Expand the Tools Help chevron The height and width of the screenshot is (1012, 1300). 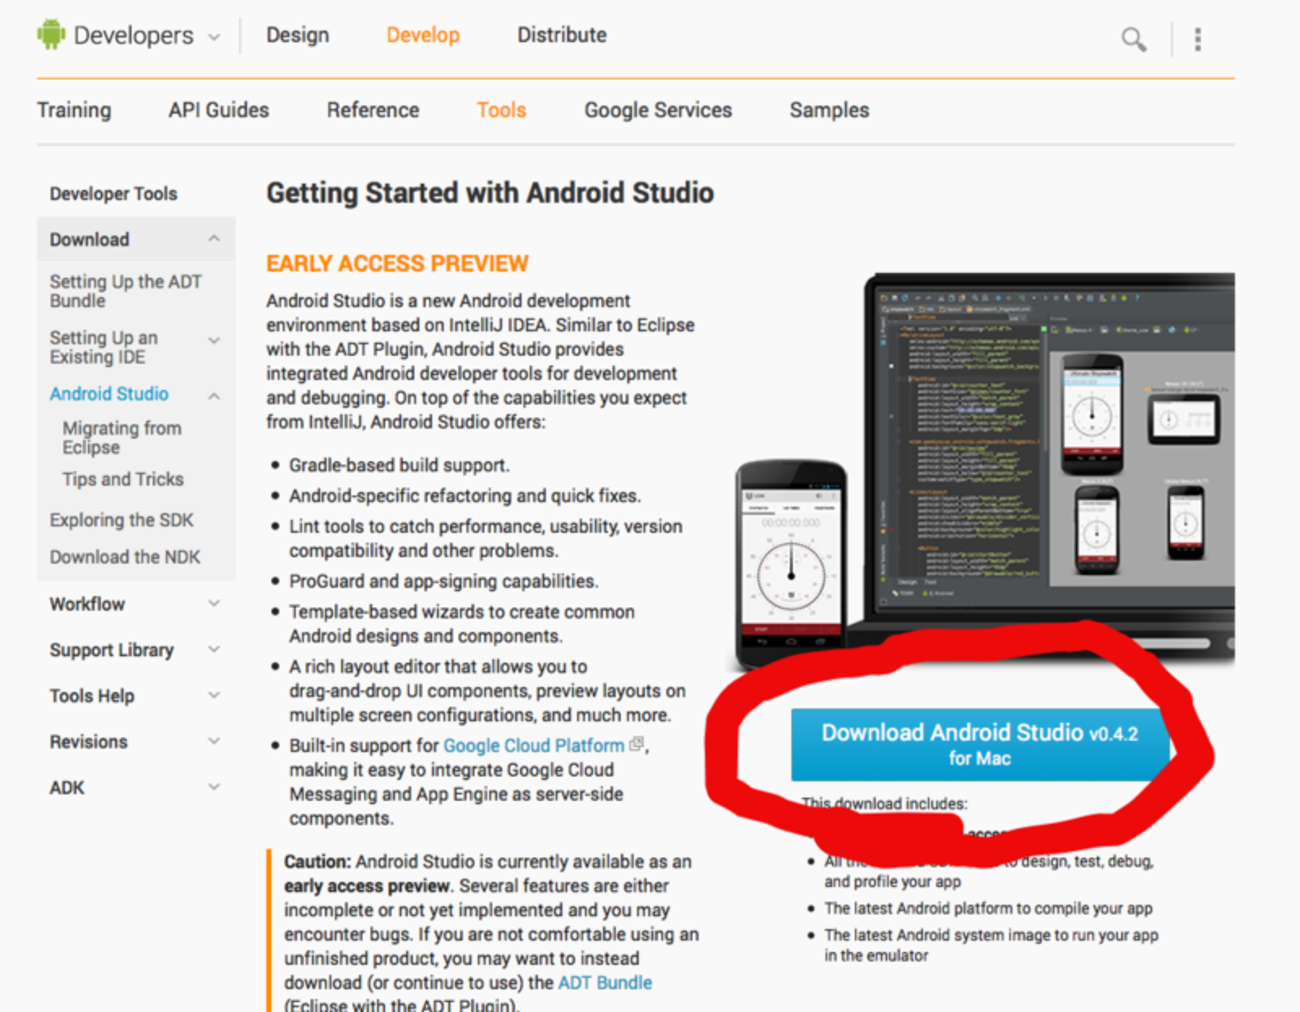214,695
